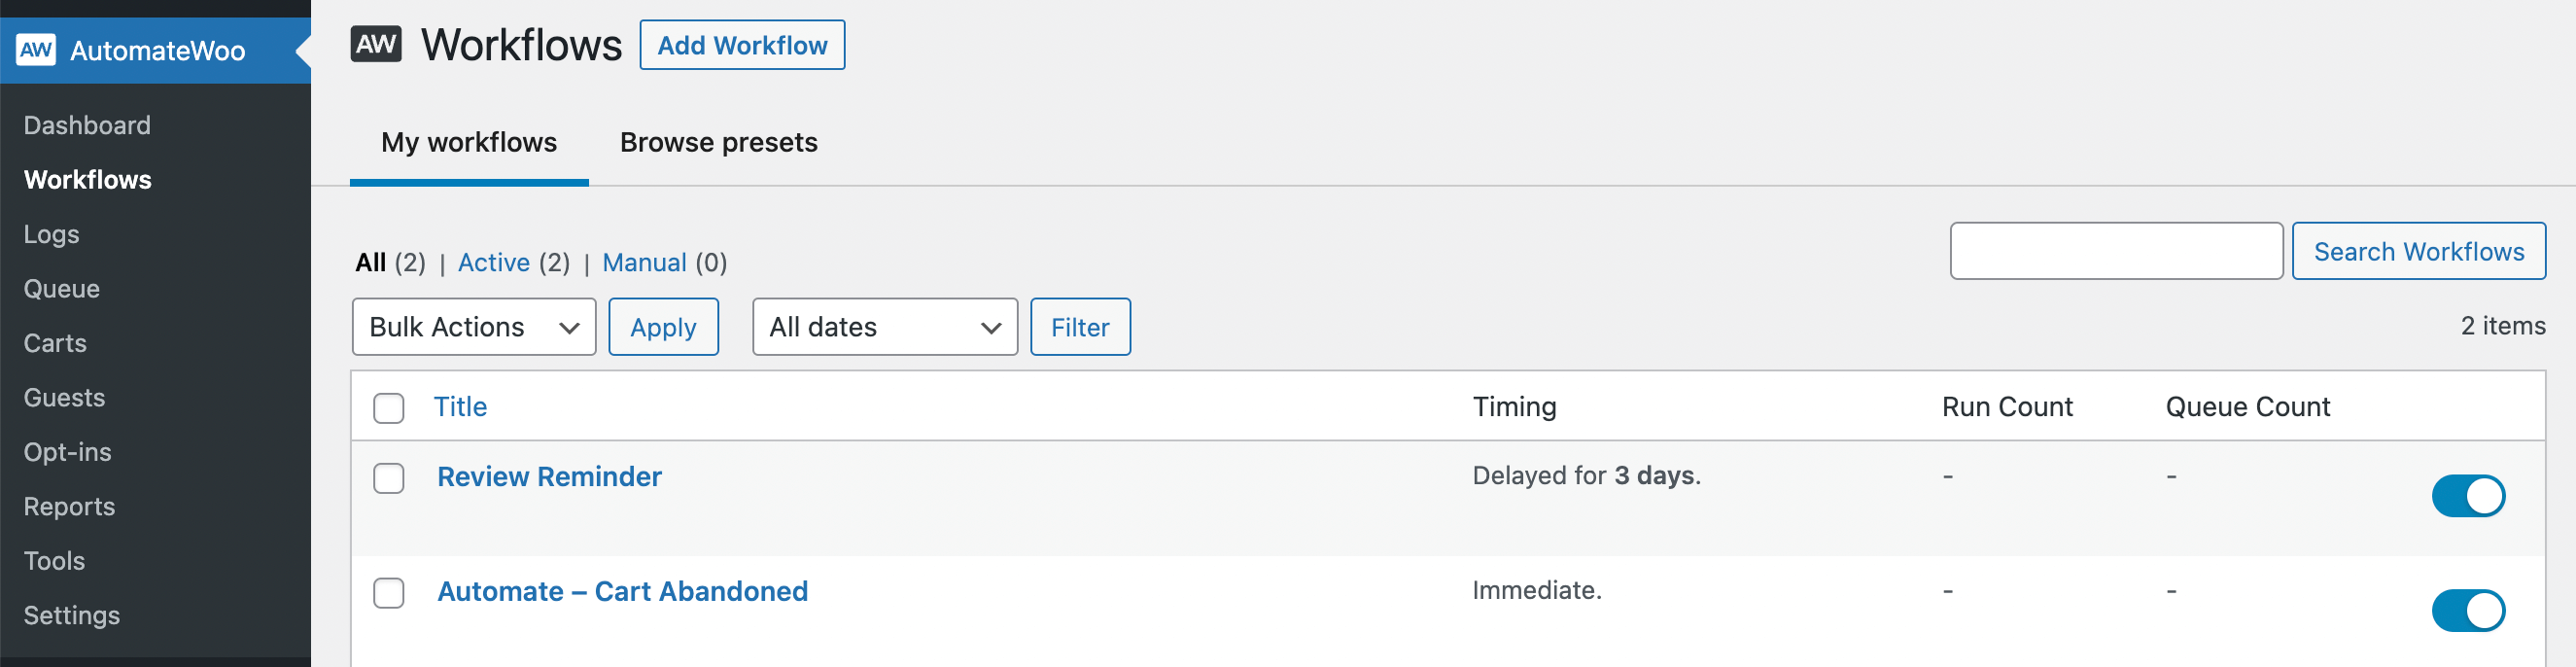Open AutomateWoo Settings

(x=71, y=615)
